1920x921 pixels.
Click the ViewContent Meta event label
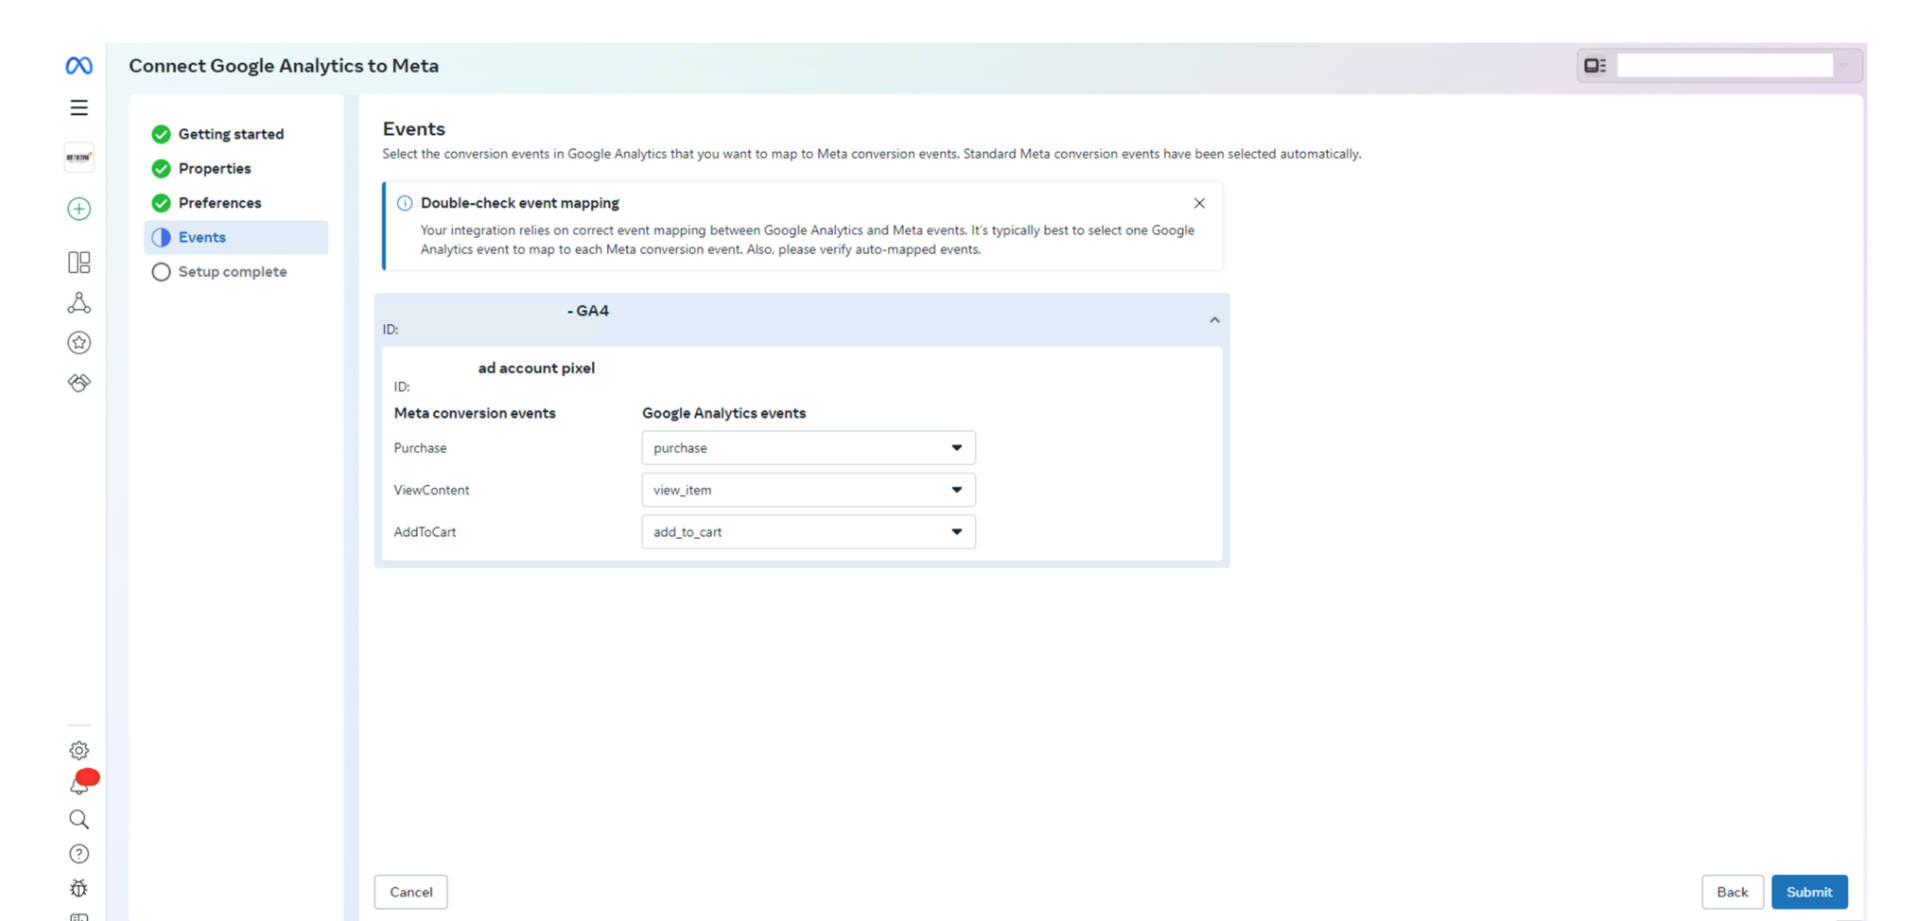point(431,490)
